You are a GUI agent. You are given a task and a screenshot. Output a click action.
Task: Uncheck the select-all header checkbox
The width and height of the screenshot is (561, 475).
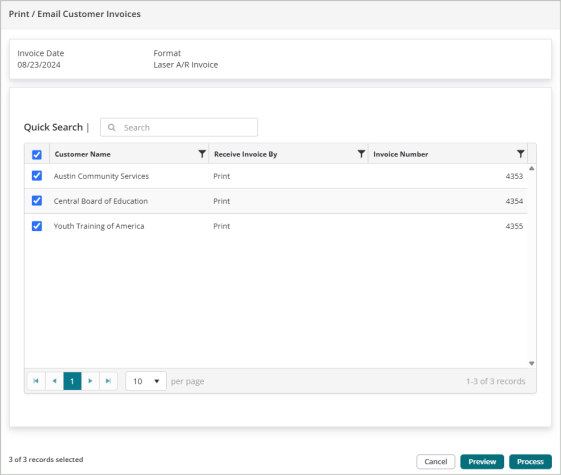[37, 155]
